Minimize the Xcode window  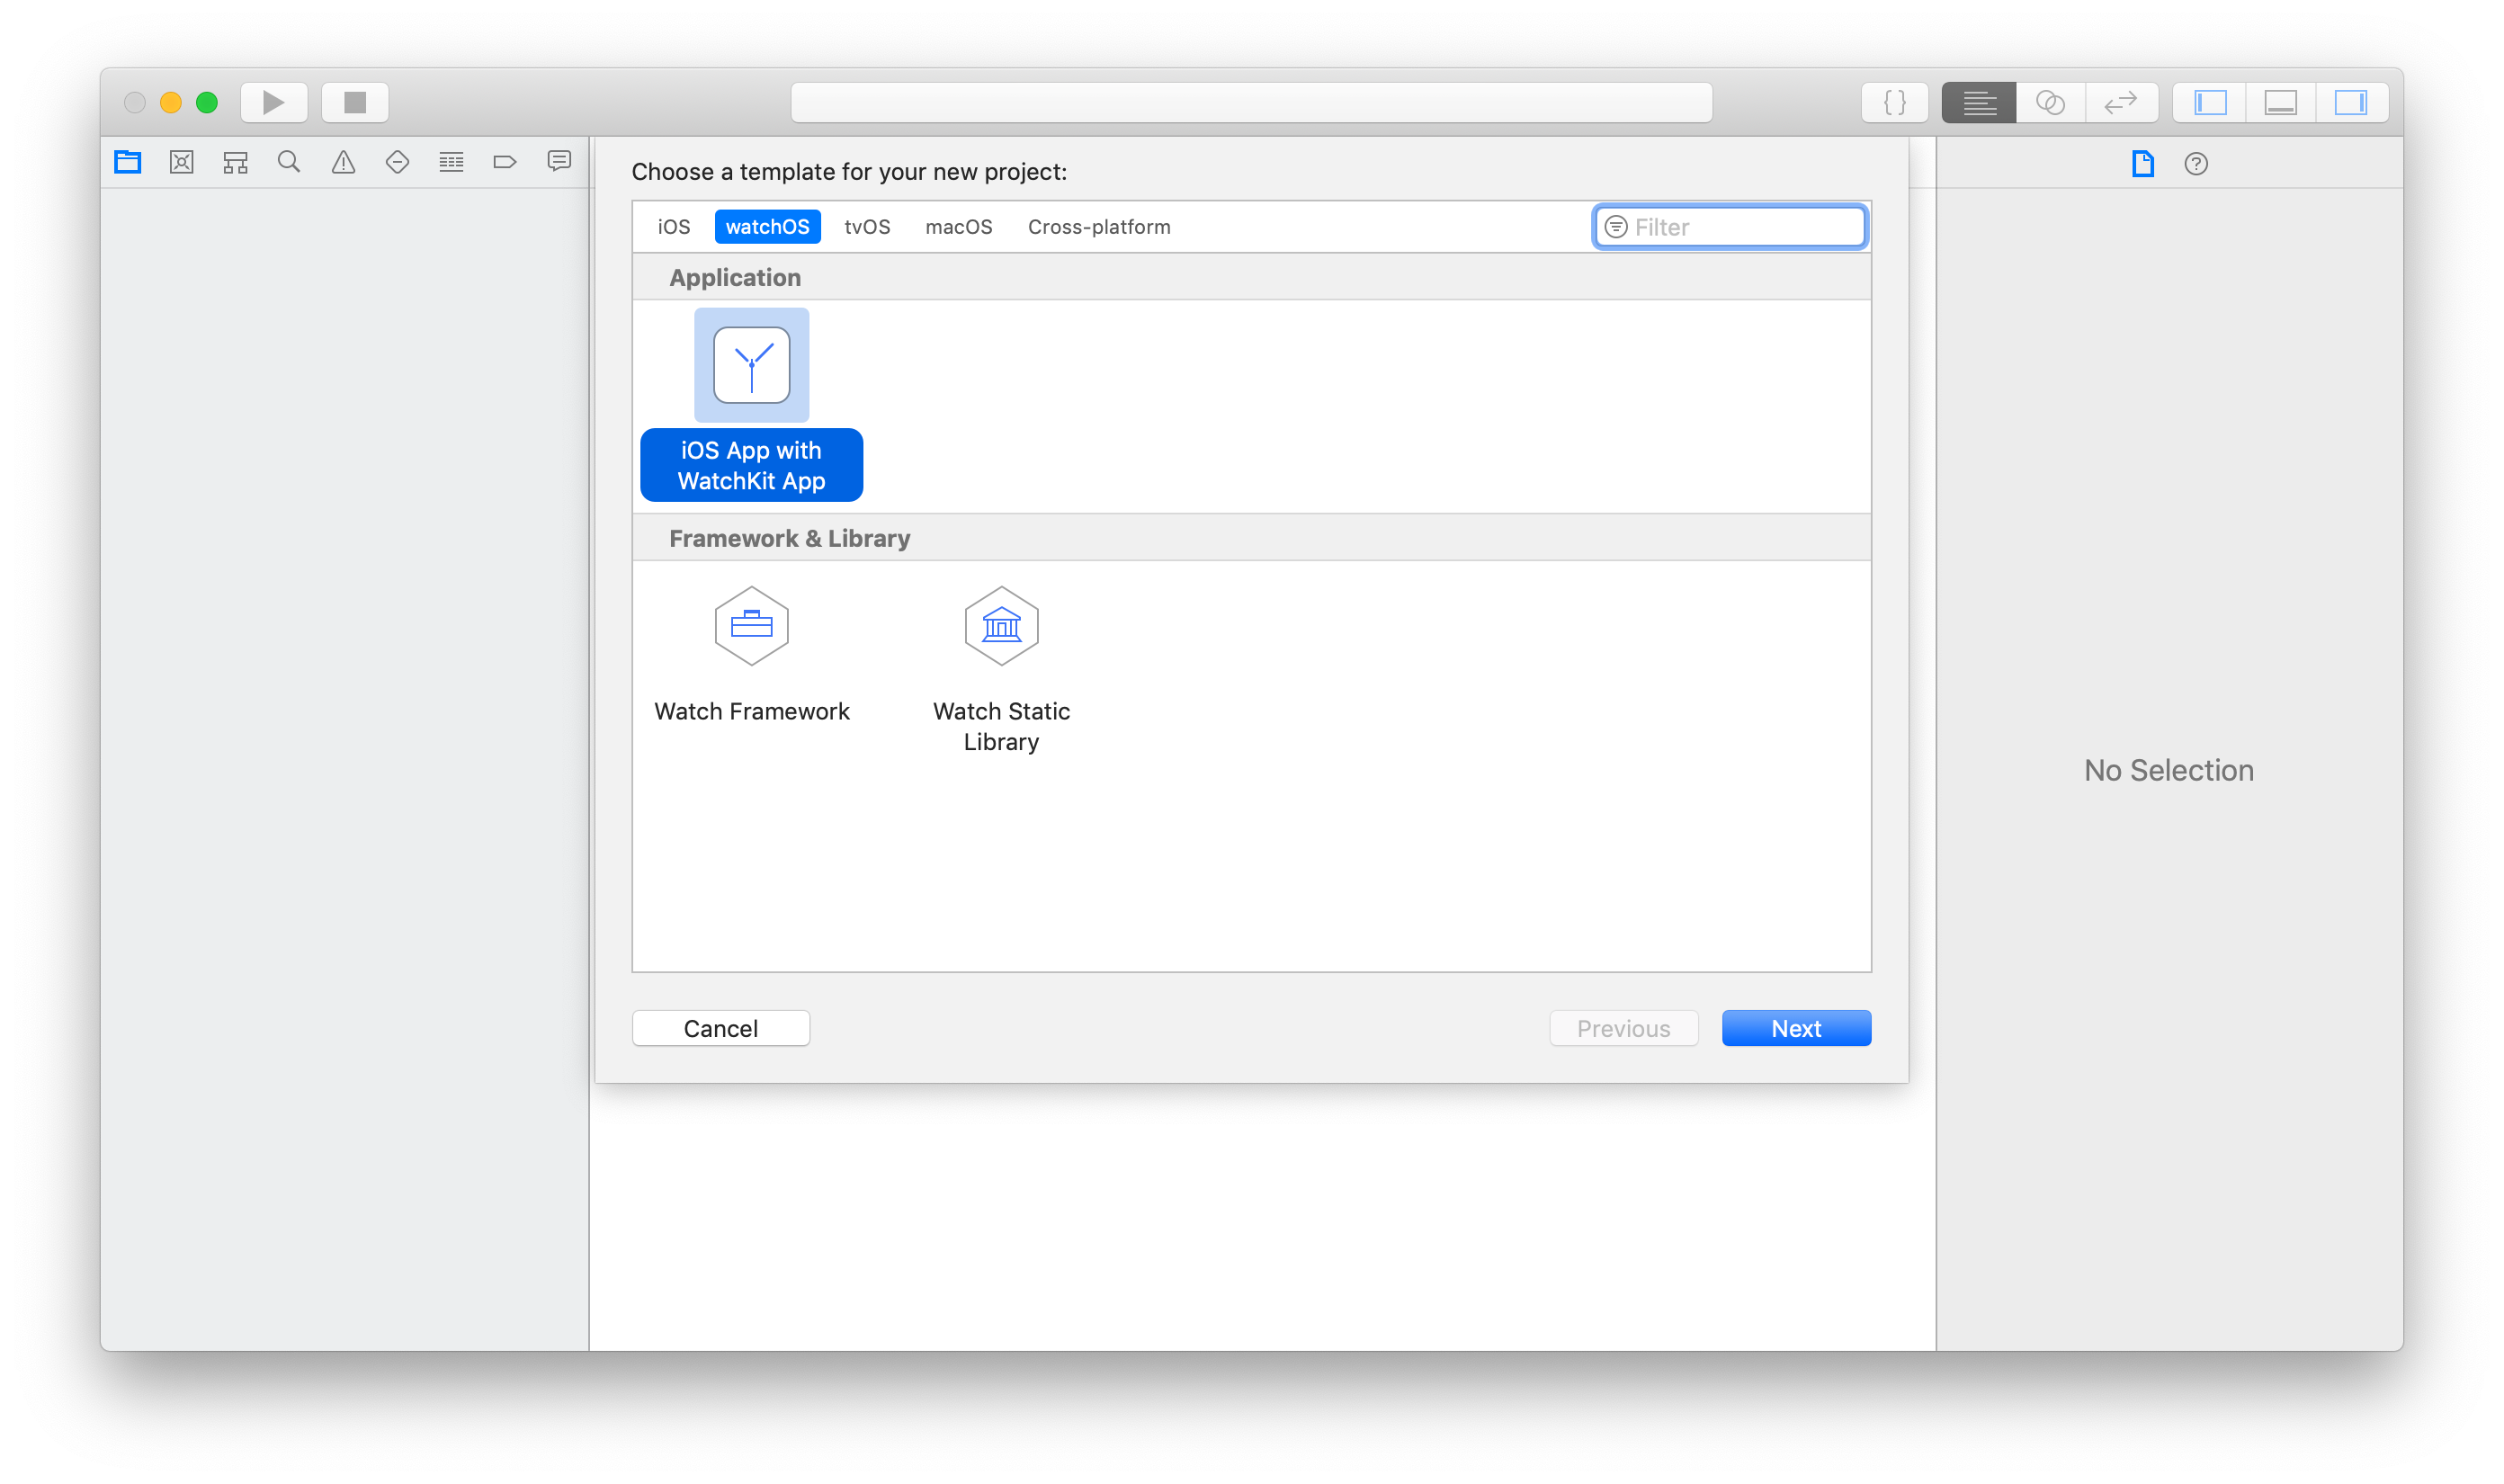(x=171, y=102)
